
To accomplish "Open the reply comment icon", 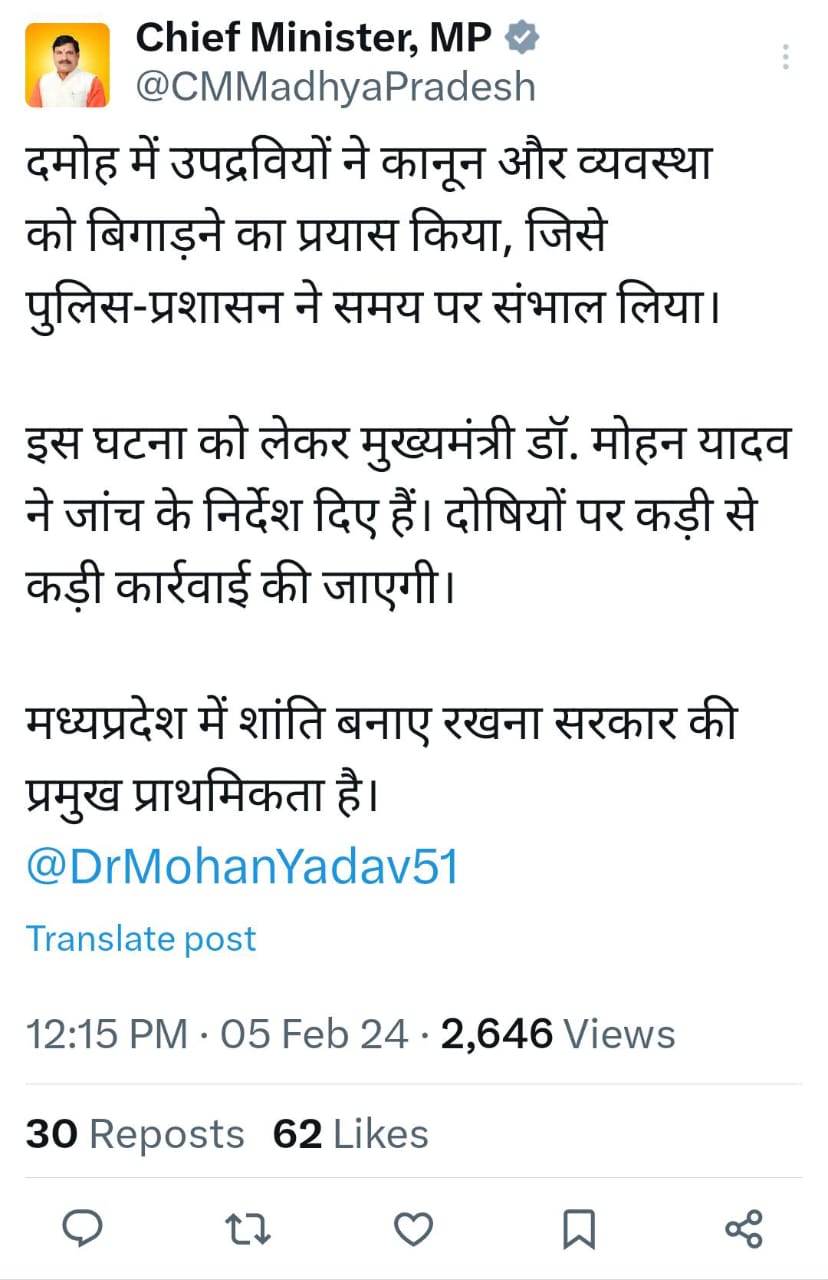I will point(86,1227).
